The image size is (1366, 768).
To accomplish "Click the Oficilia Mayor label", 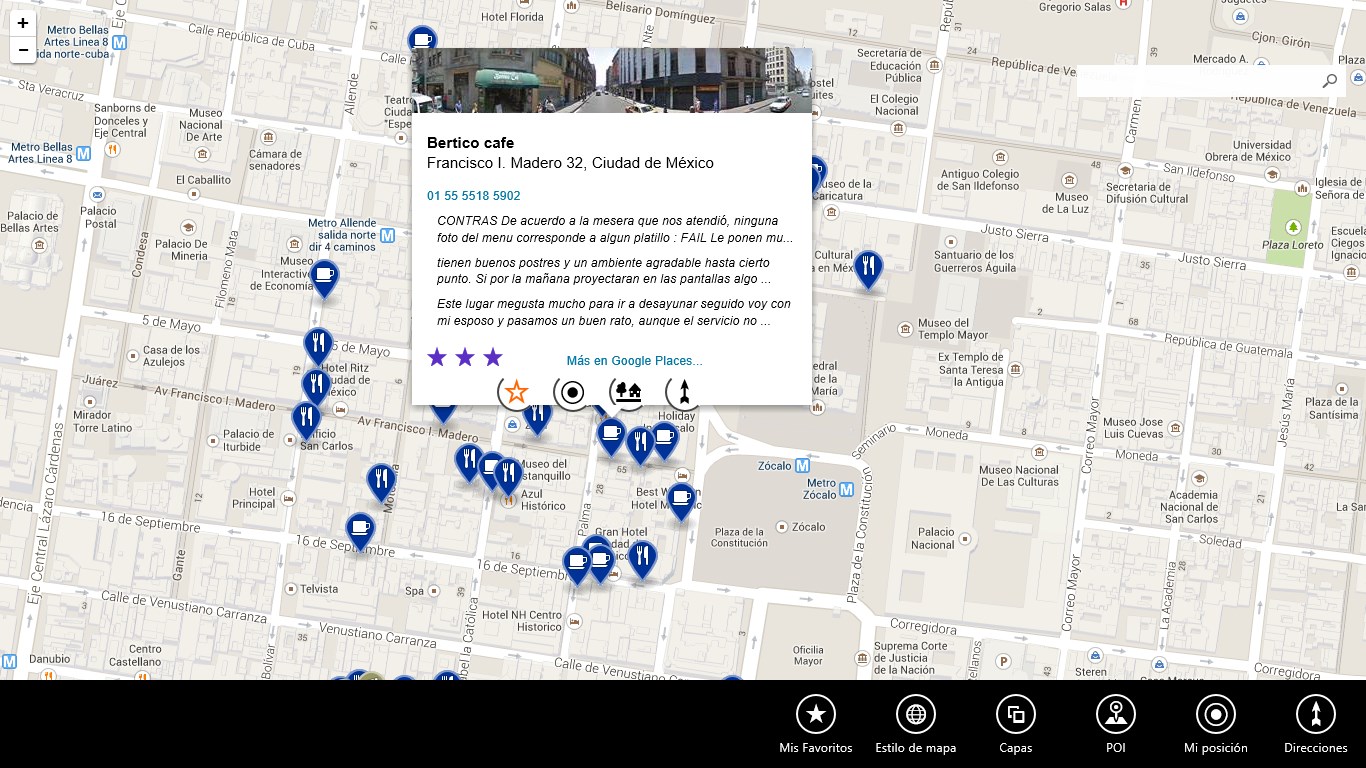I will (x=808, y=656).
